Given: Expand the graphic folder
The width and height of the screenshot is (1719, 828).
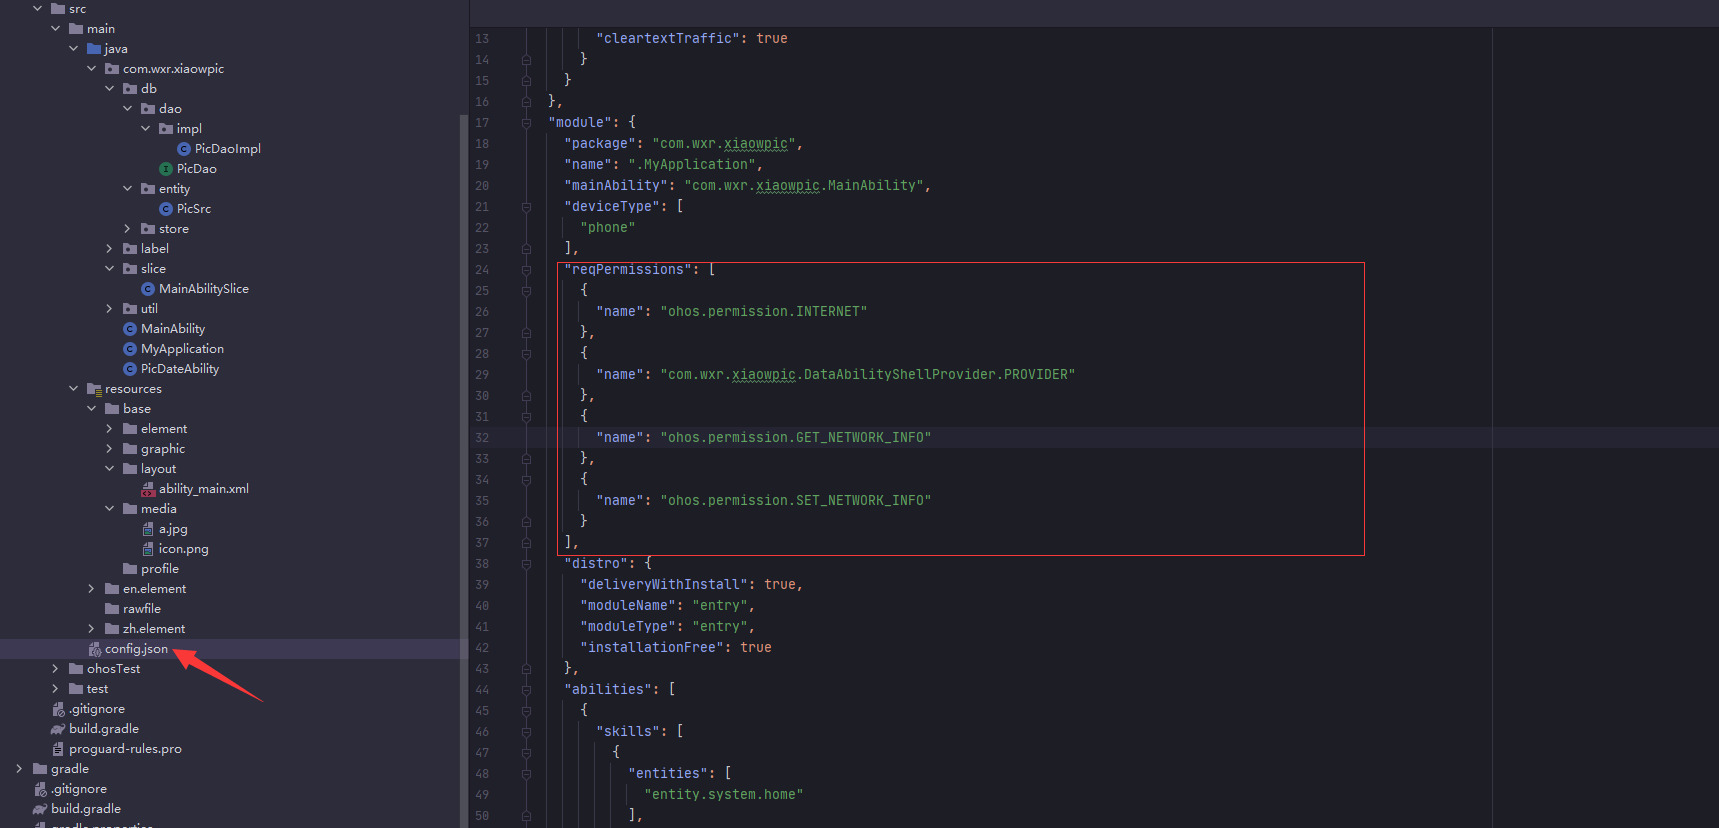Looking at the screenshot, I should pos(109,449).
